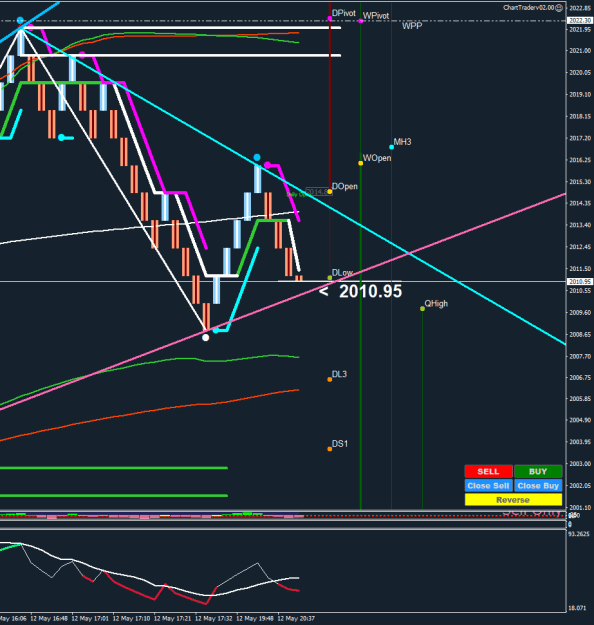The image size is (594, 625).
Task: Select the DS1 level label
Action: (340, 444)
